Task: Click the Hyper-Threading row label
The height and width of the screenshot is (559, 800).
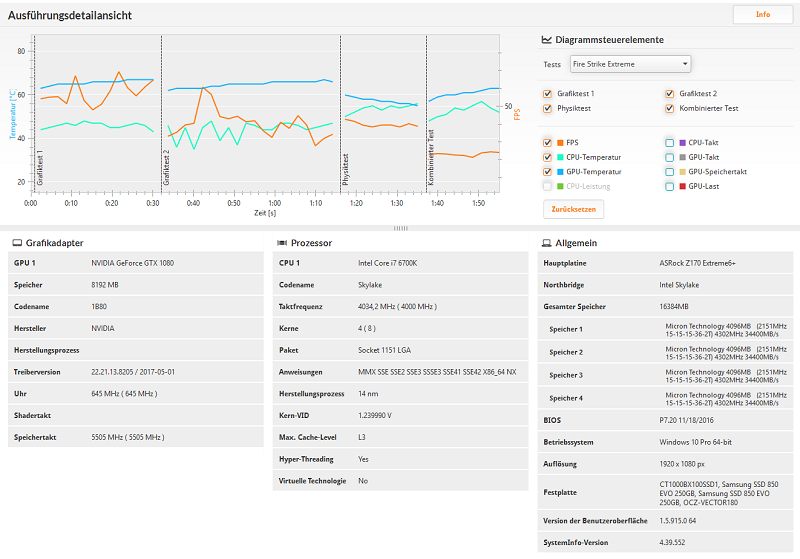Action: pyautogui.click(x=306, y=459)
